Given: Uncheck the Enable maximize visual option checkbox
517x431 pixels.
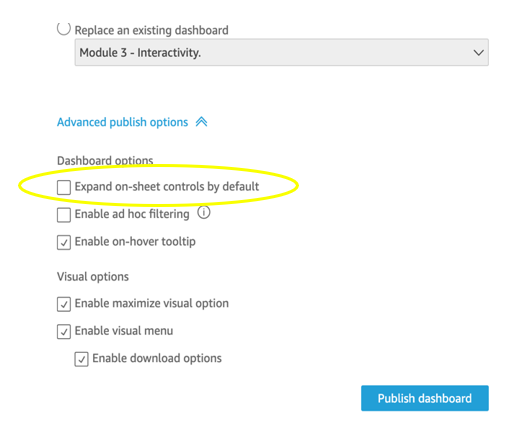Looking at the screenshot, I should [64, 304].
